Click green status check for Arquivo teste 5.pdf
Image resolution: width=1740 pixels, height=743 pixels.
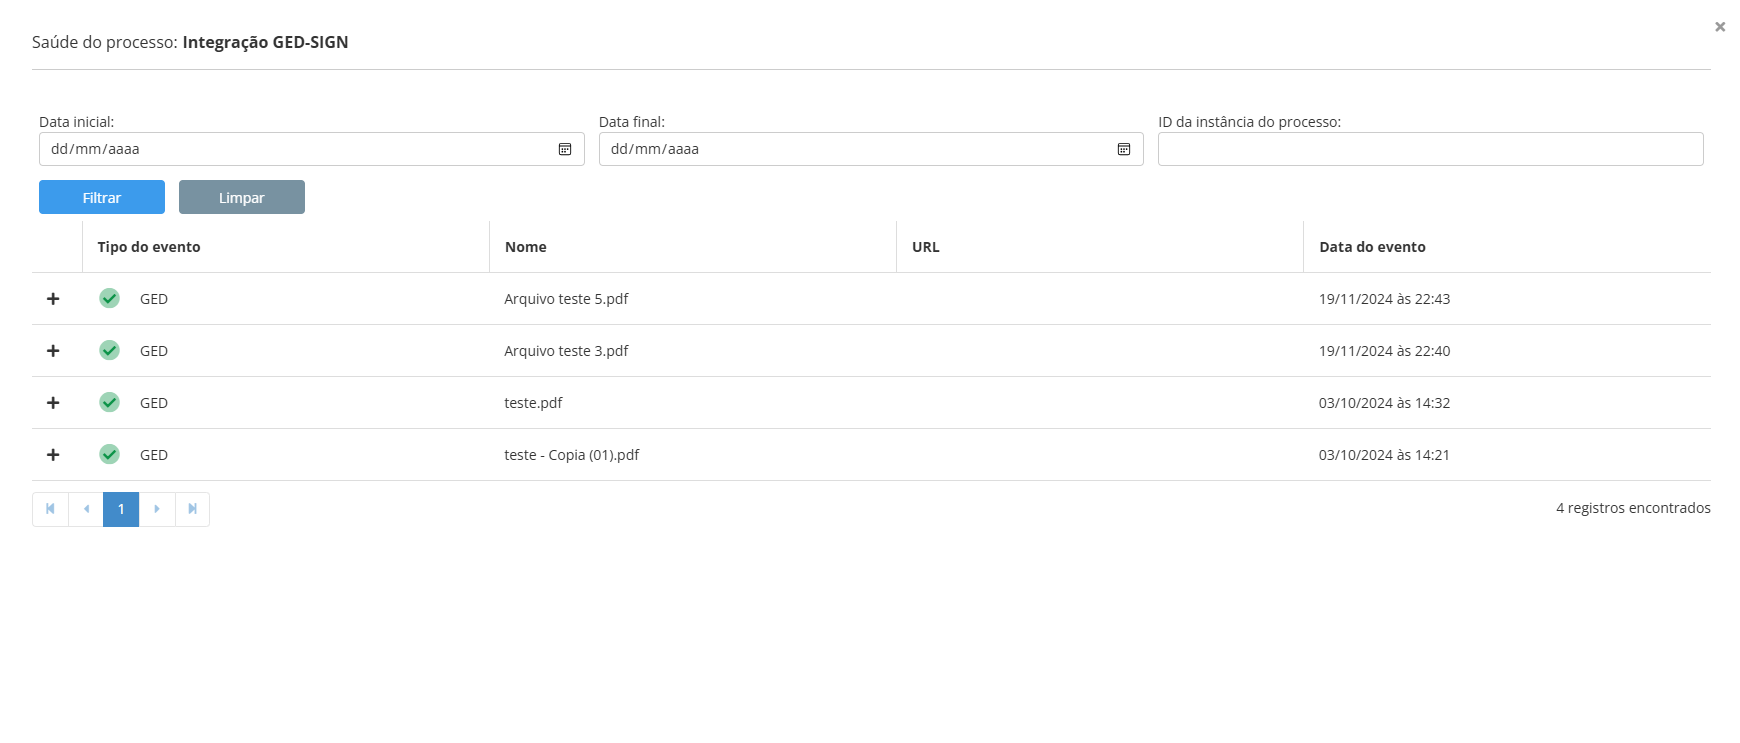(x=110, y=298)
